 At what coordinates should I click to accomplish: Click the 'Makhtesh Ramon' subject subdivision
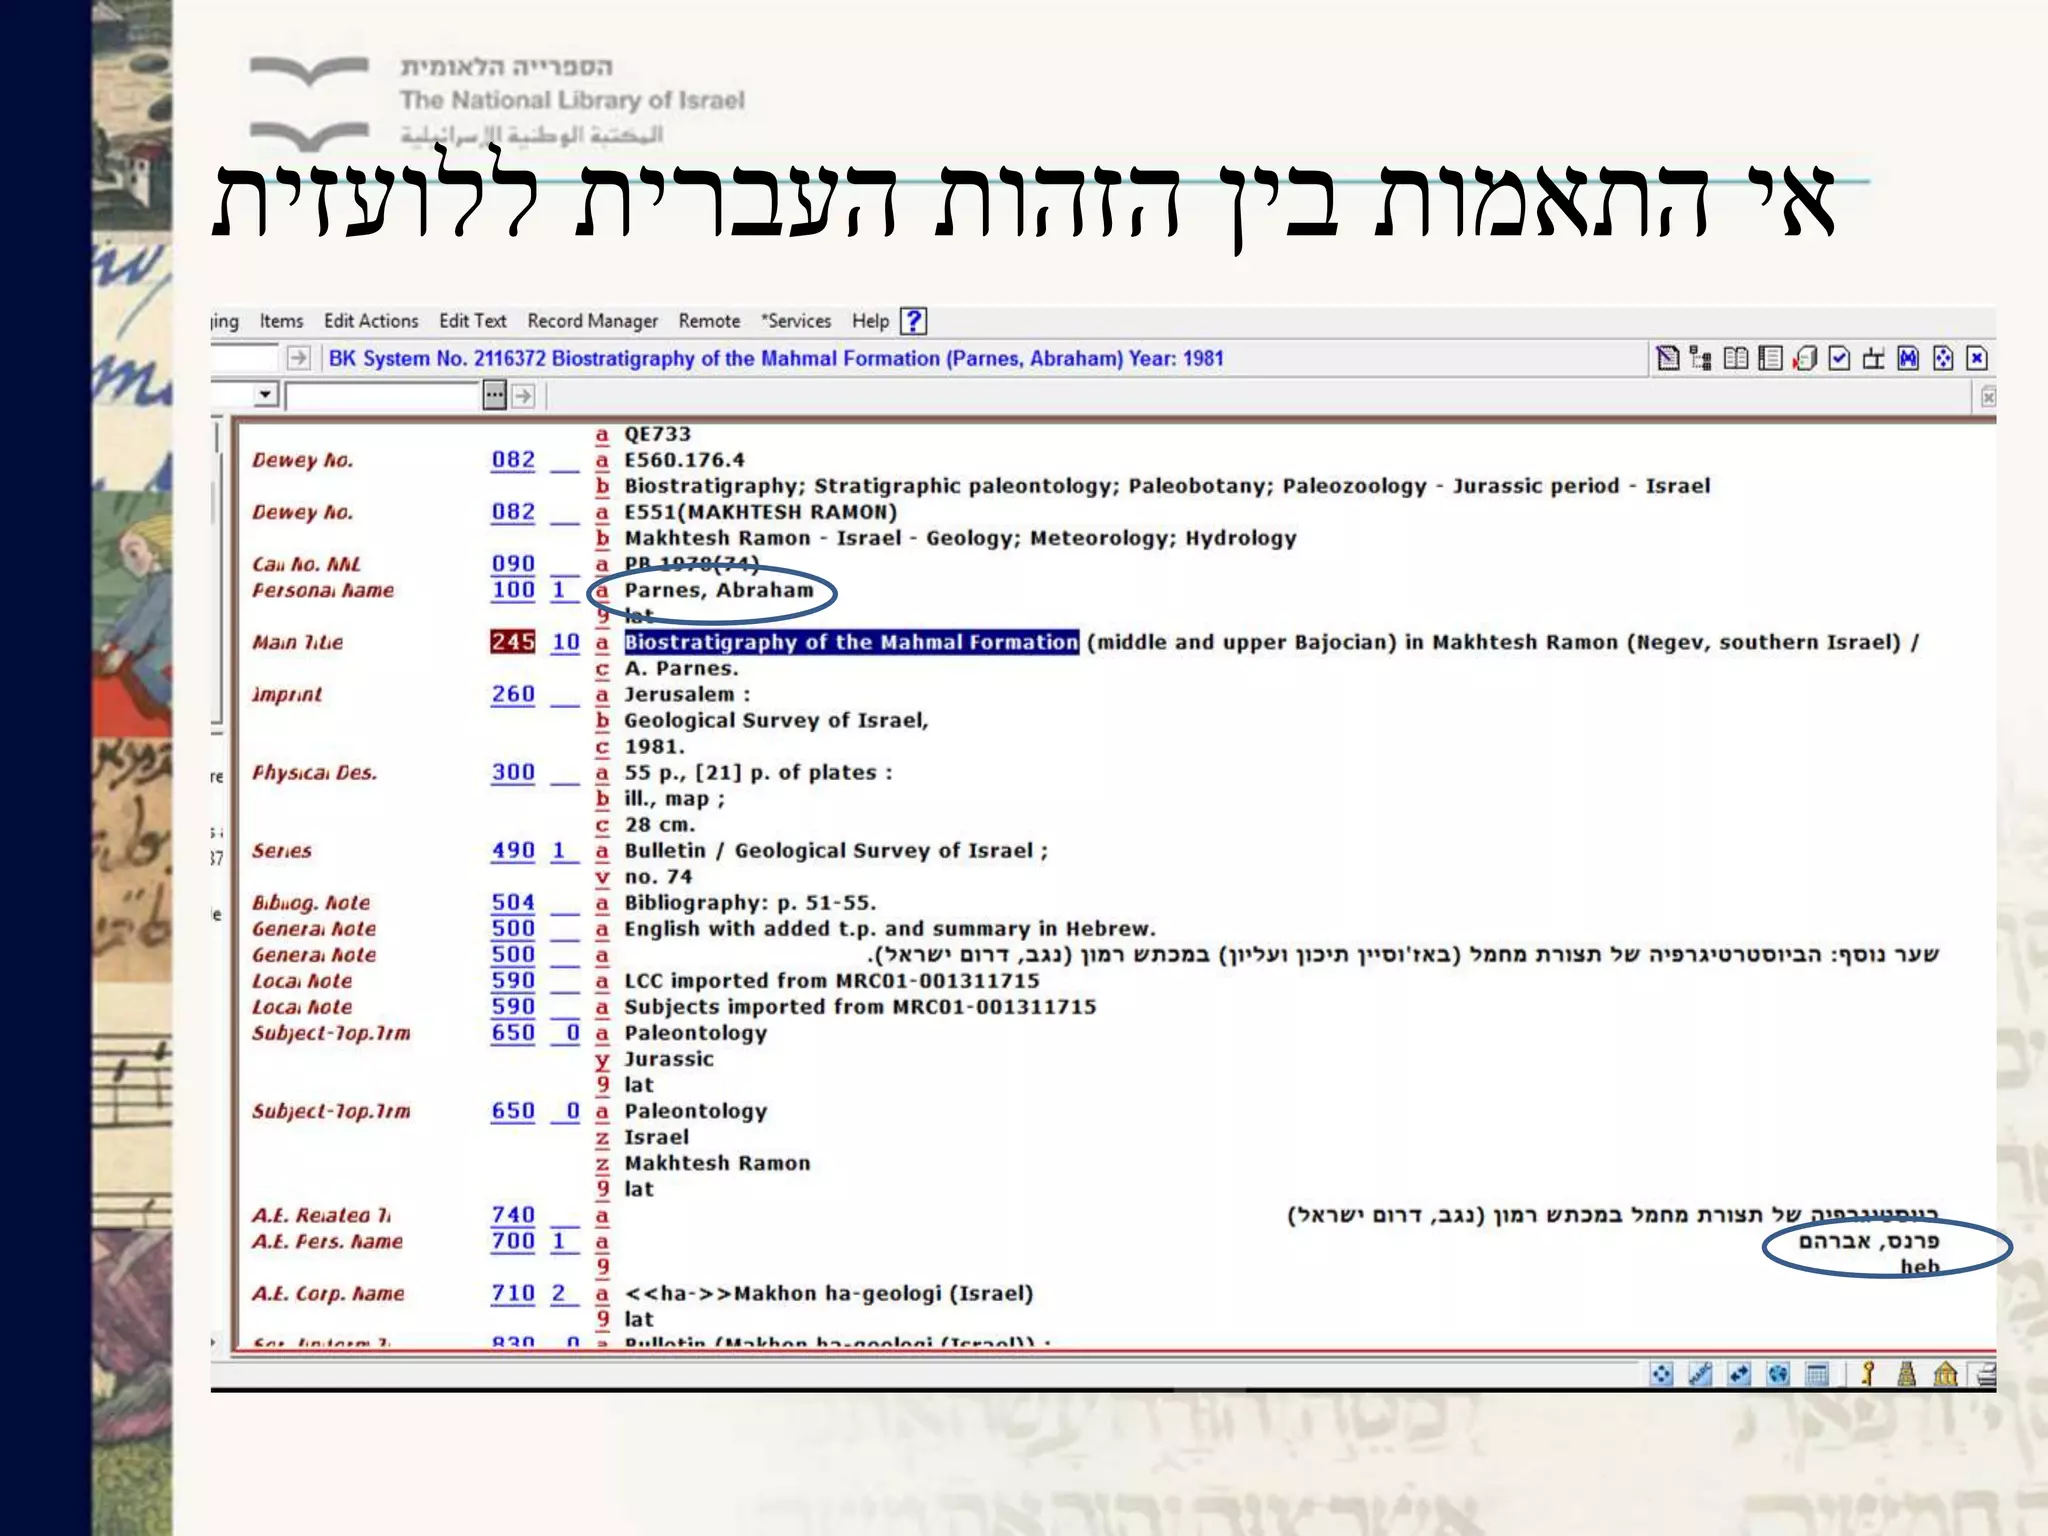coord(717,1163)
